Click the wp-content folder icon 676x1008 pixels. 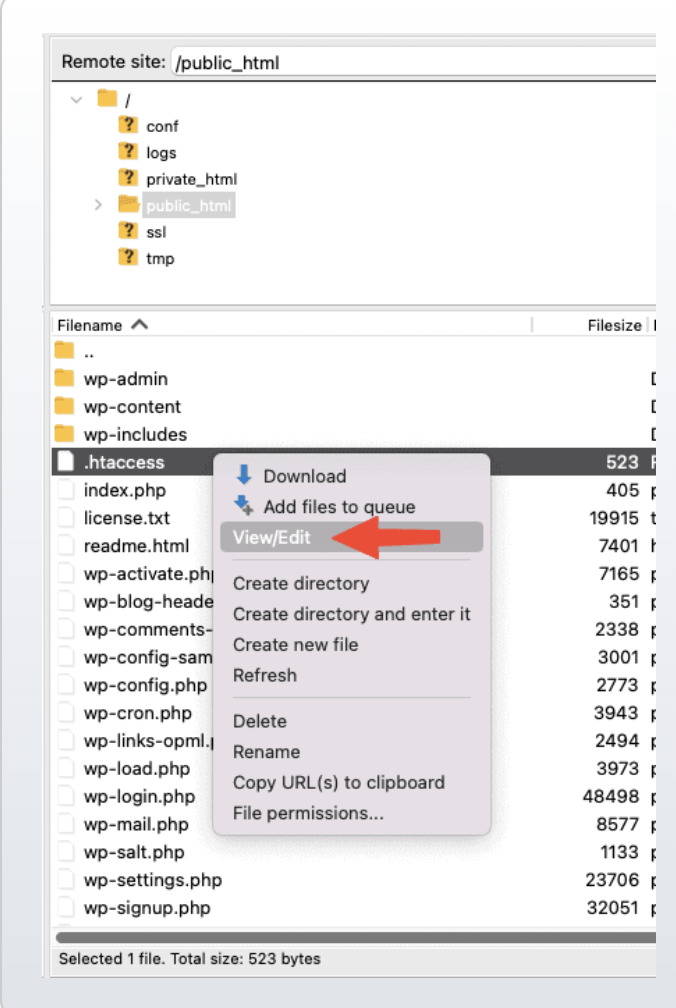coord(64,406)
